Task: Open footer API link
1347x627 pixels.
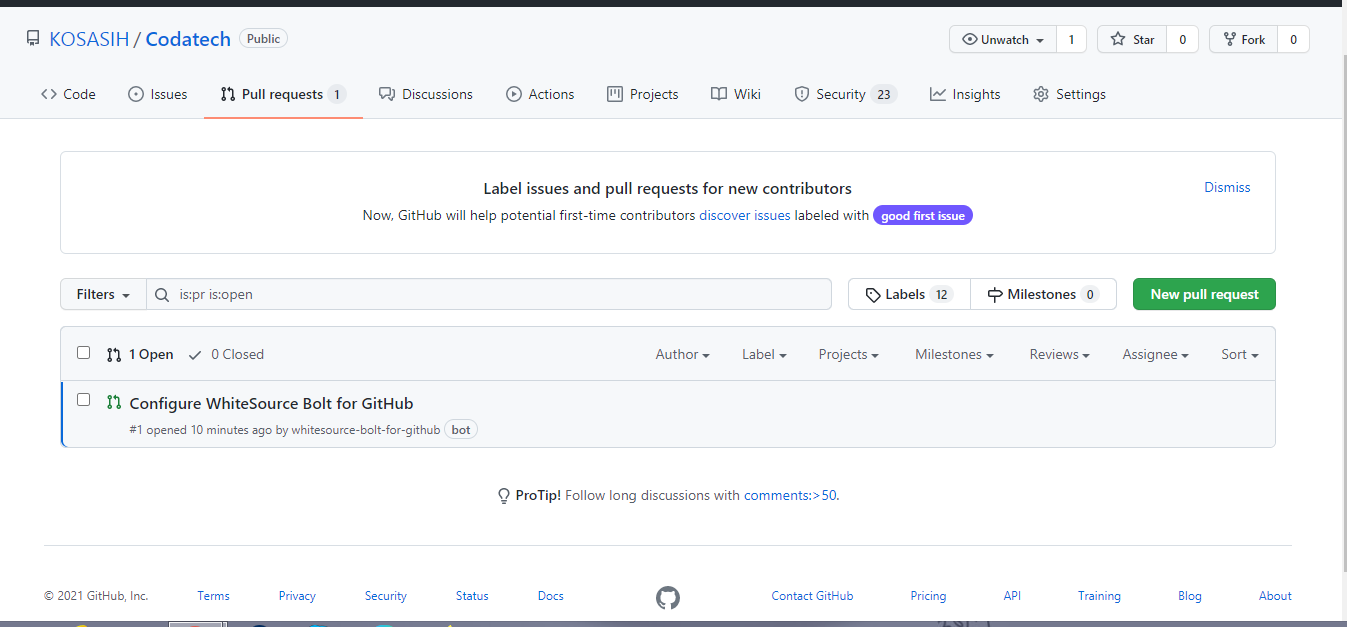Action: [x=1012, y=596]
